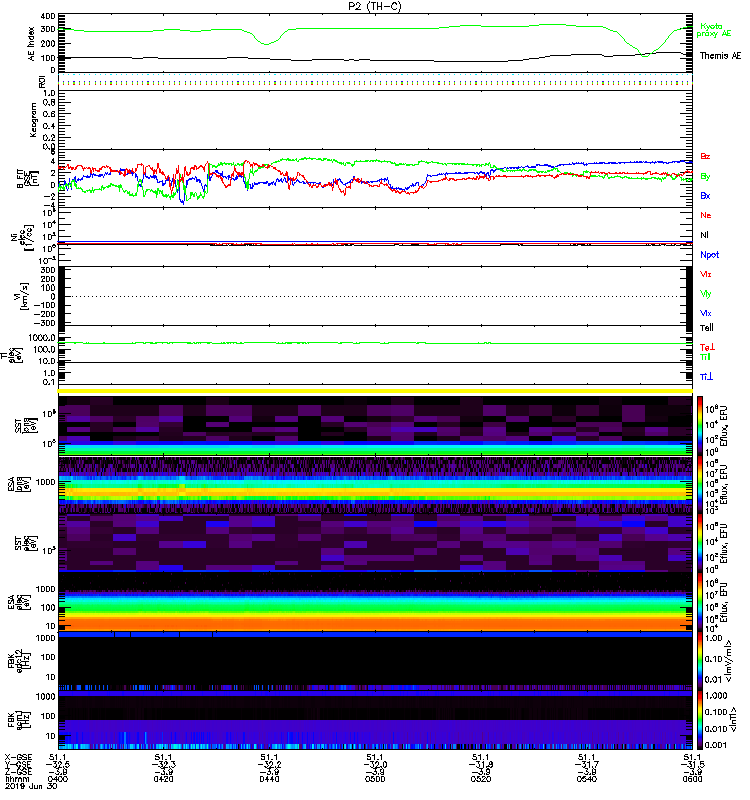750x800 pixels.
Task: Select the black "Themis AE" legend label
Action: click(x=720, y=56)
